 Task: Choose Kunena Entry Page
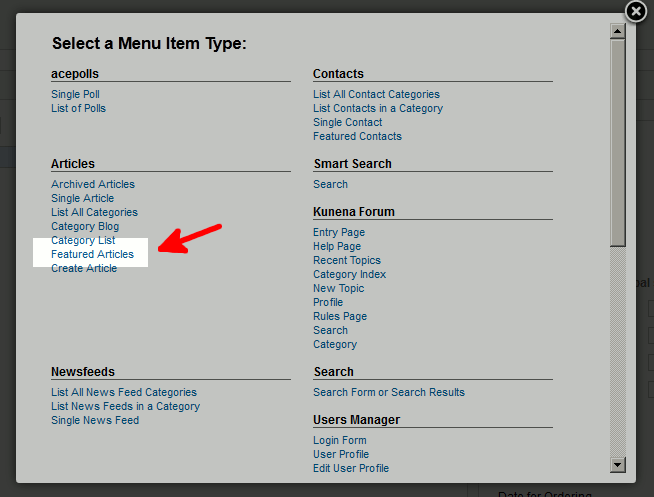[339, 232]
